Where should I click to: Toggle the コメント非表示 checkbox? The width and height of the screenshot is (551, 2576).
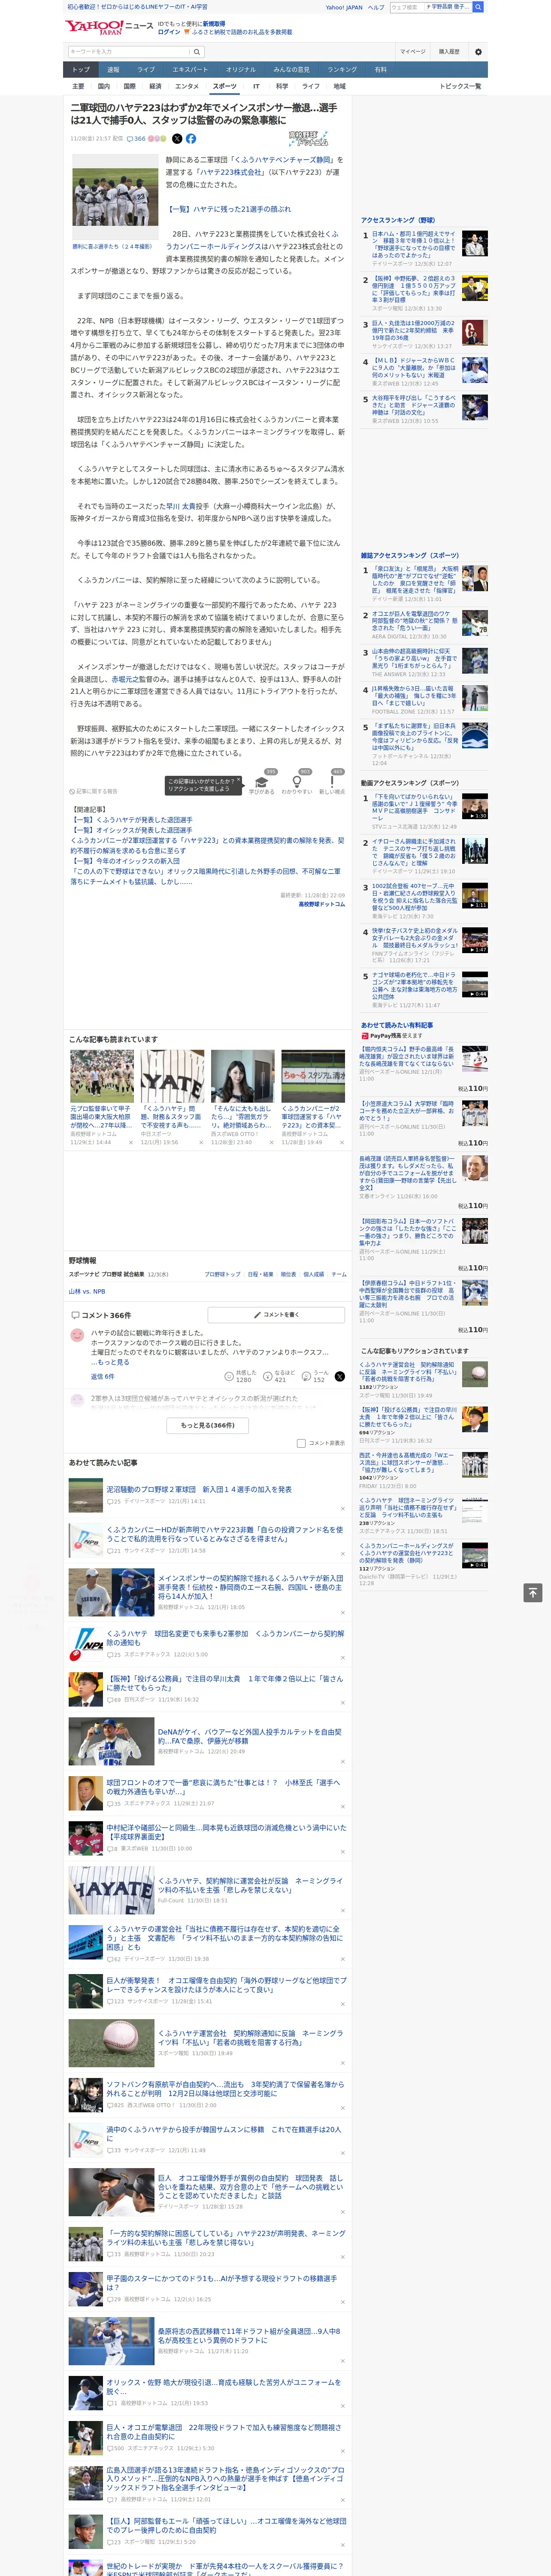pyautogui.click(x=301, y=1443)
